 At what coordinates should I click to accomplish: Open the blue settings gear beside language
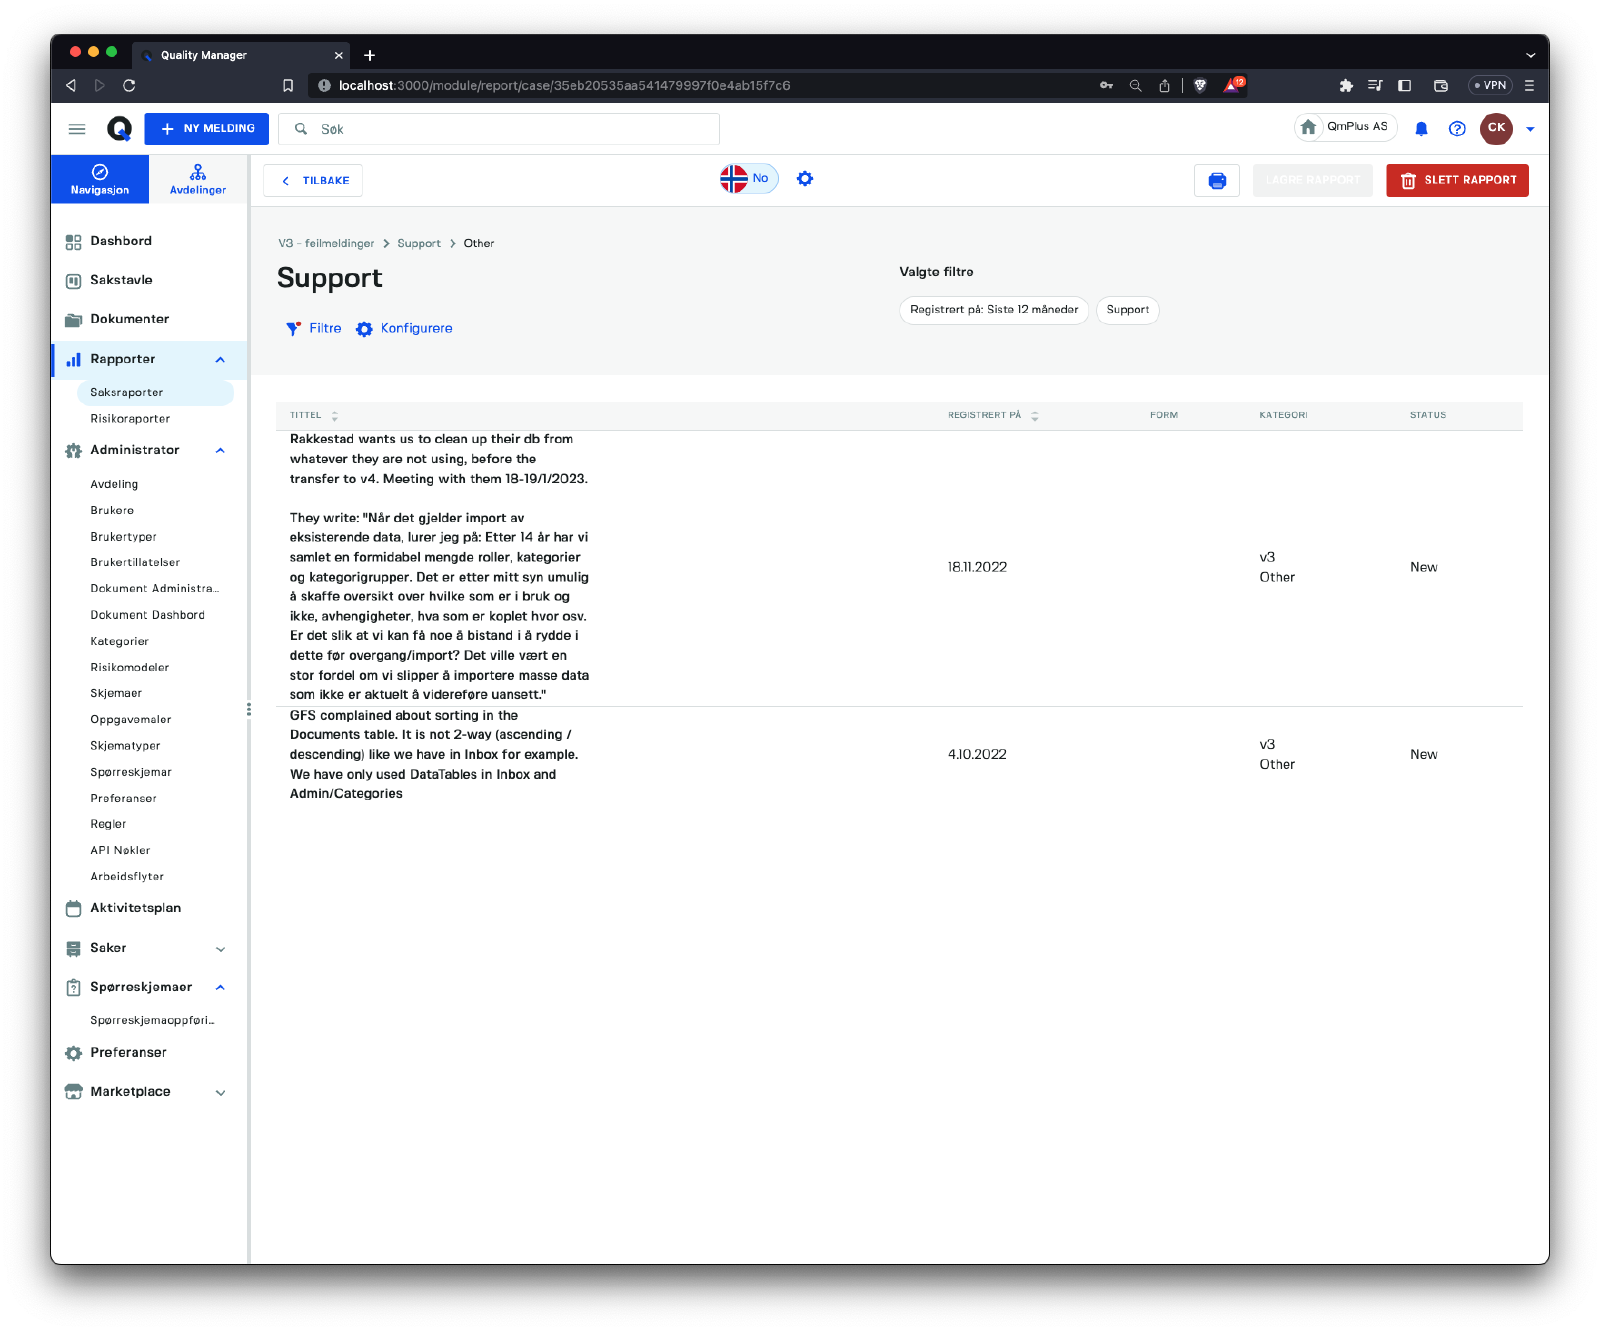pos(805,179)
